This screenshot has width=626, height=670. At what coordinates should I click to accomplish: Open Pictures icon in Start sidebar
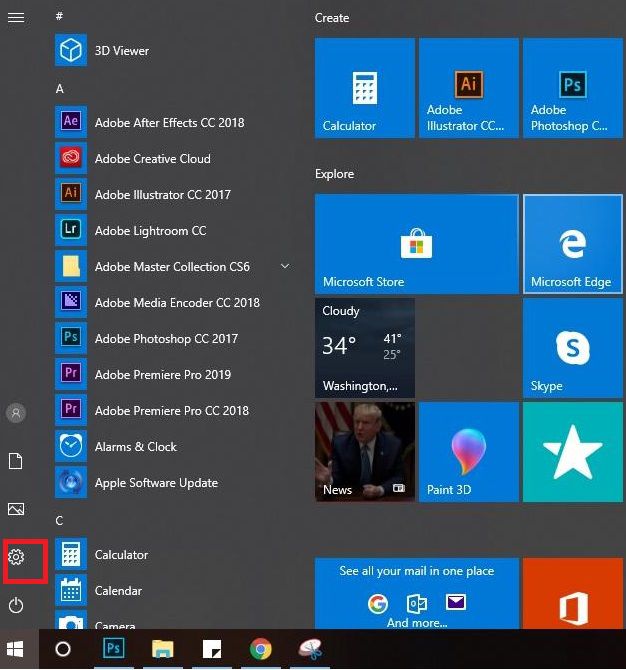(x=16, y=509)
